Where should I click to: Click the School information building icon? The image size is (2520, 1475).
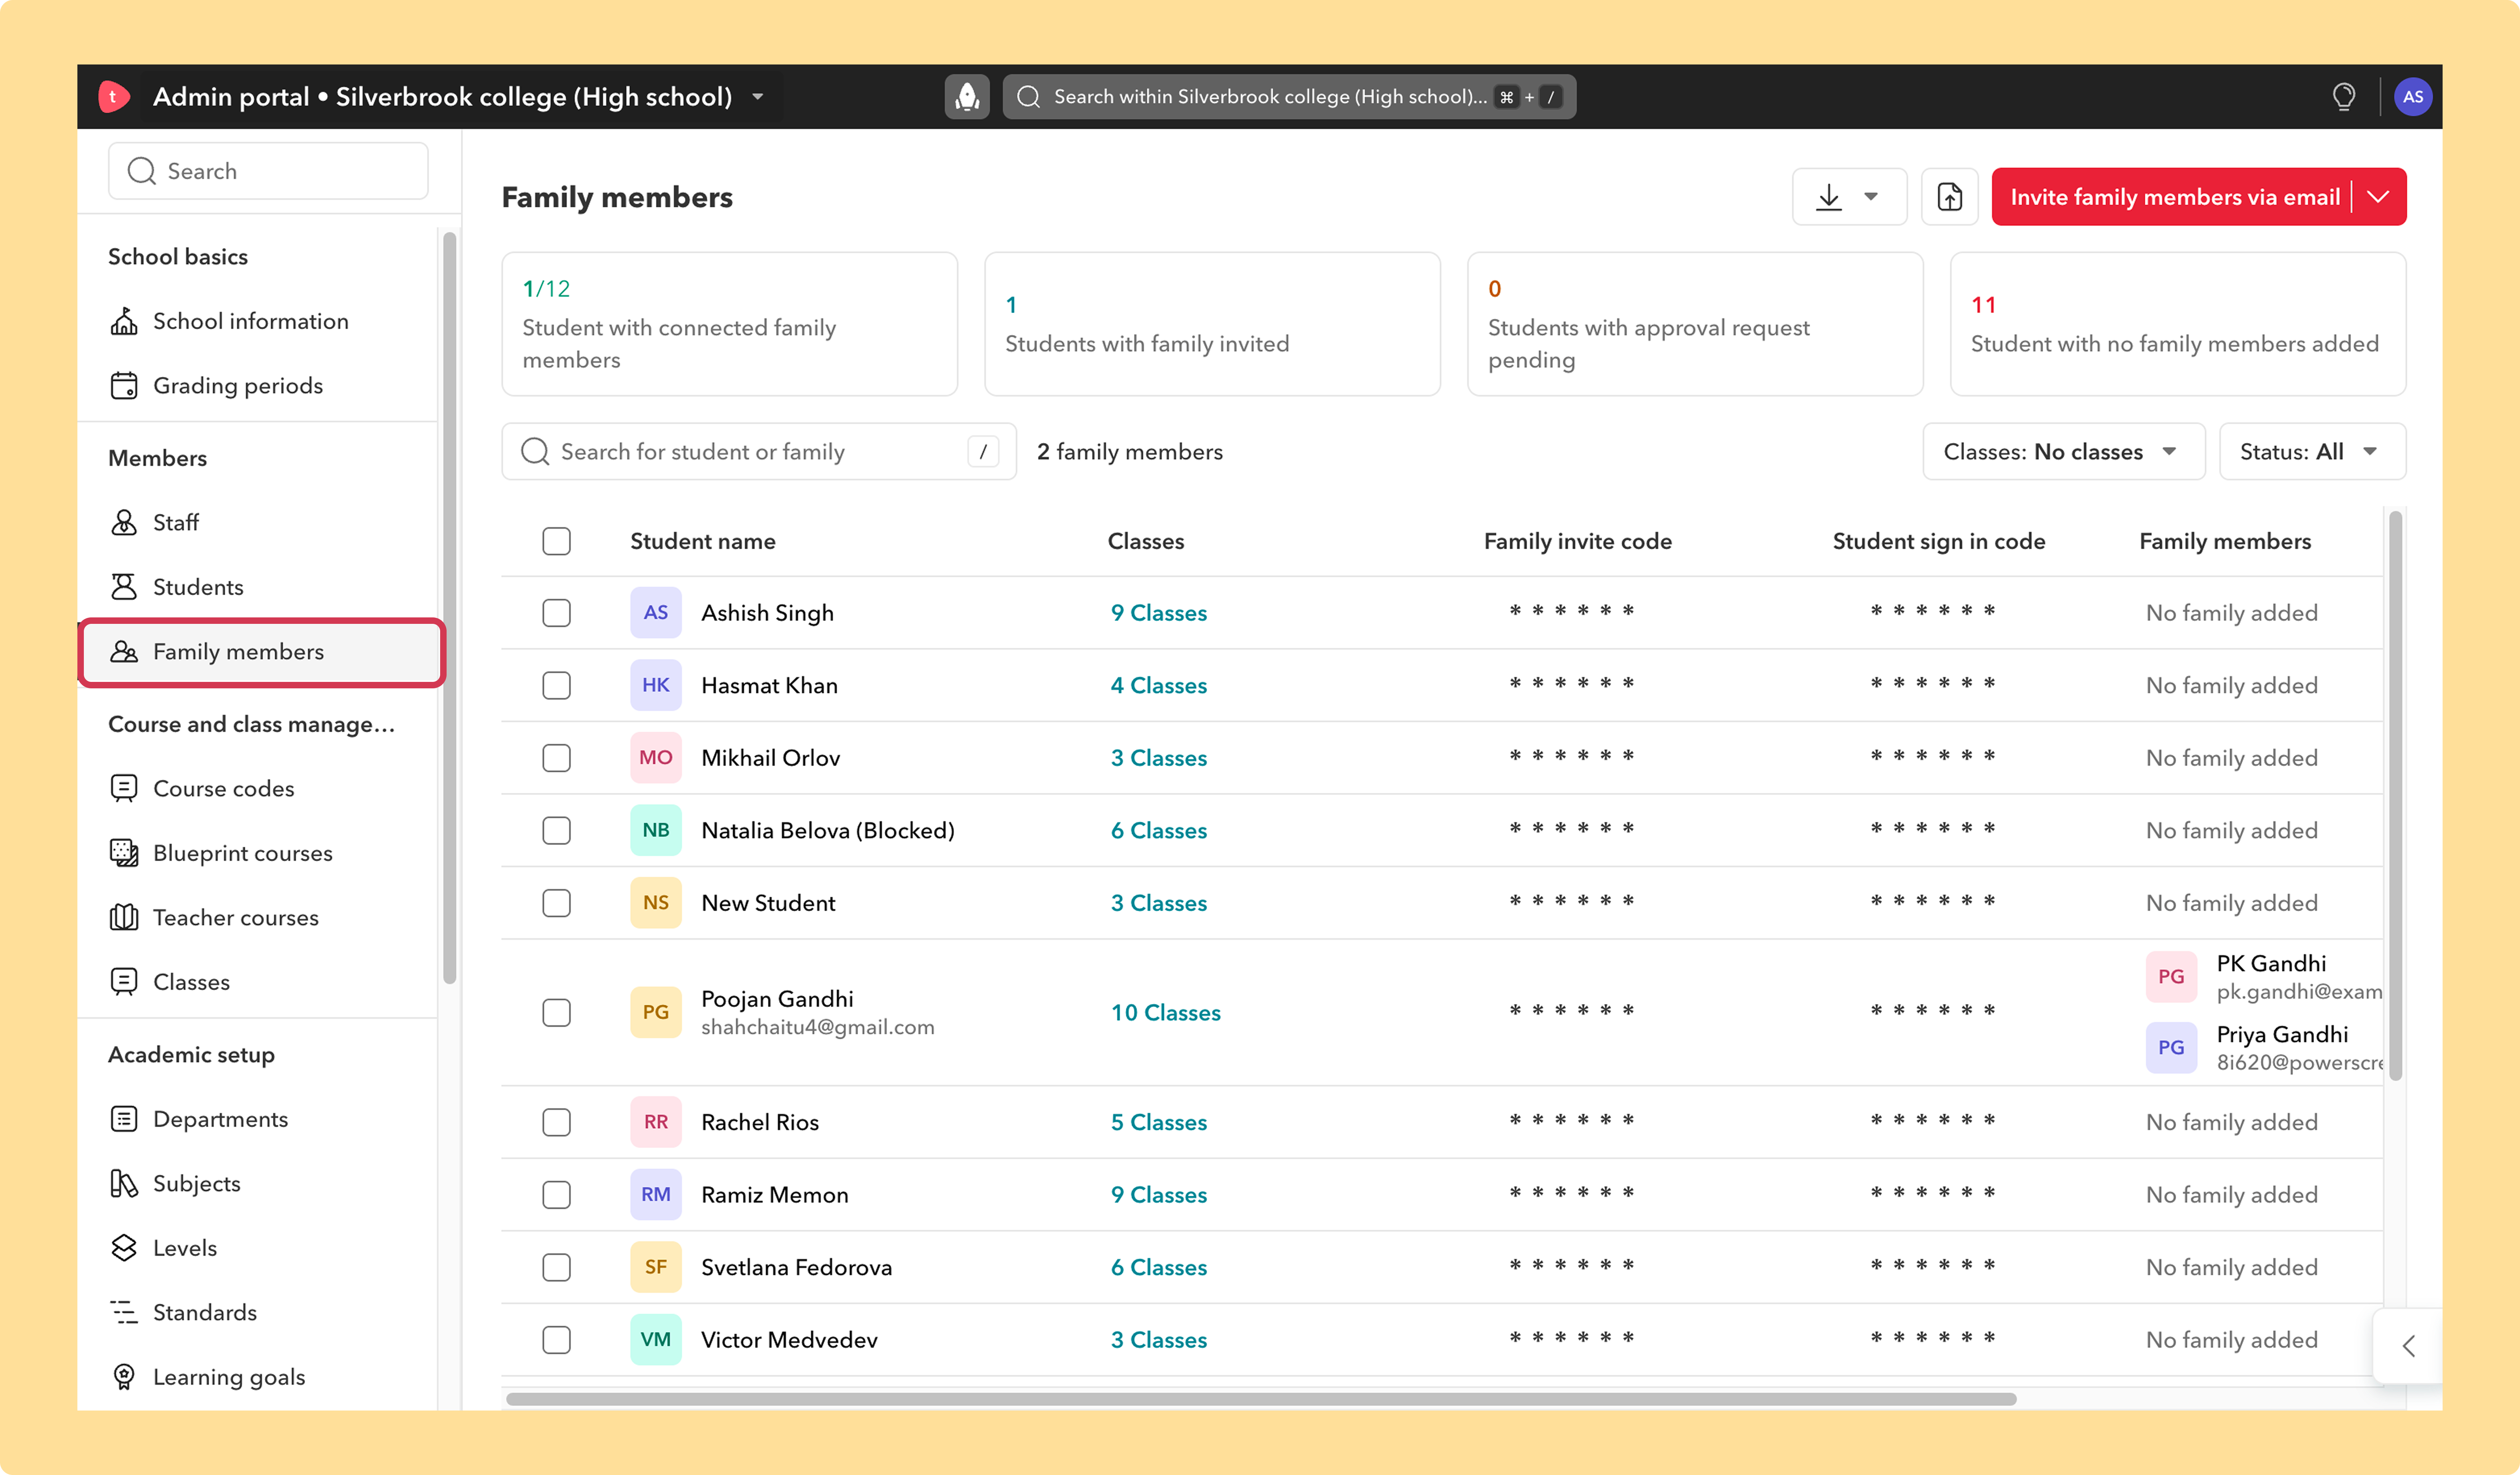(x=124, y=321)
